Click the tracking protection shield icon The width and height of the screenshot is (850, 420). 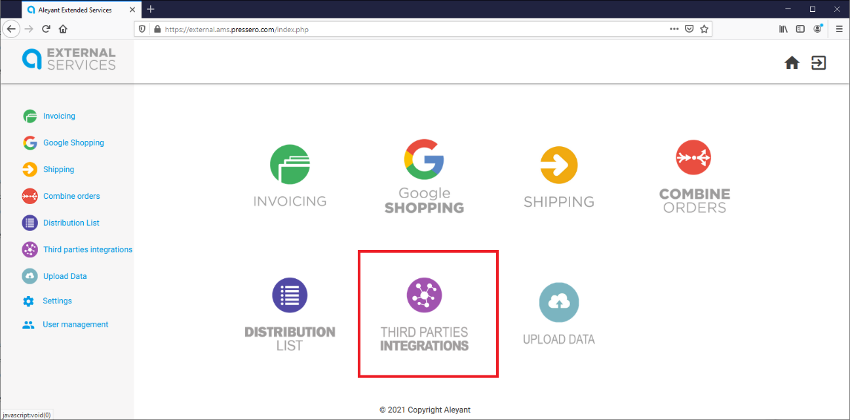point(143,29)
